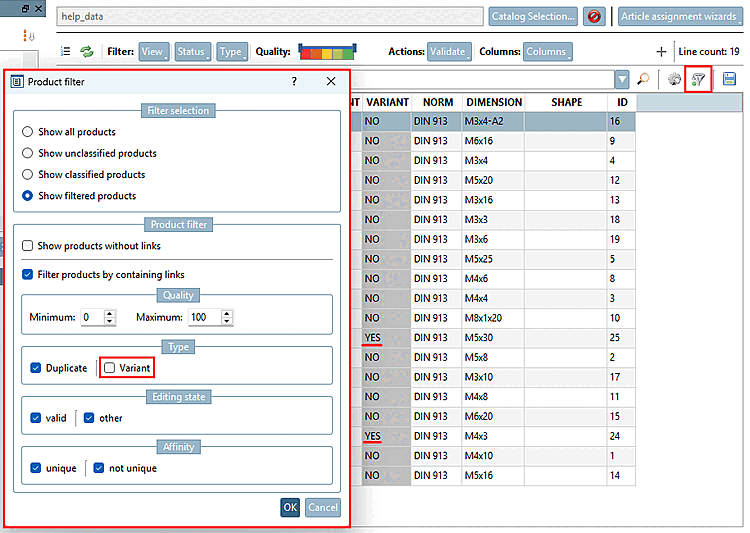
Task: Click the DIN 913 cell in M4x10 row
Action: 436,455
